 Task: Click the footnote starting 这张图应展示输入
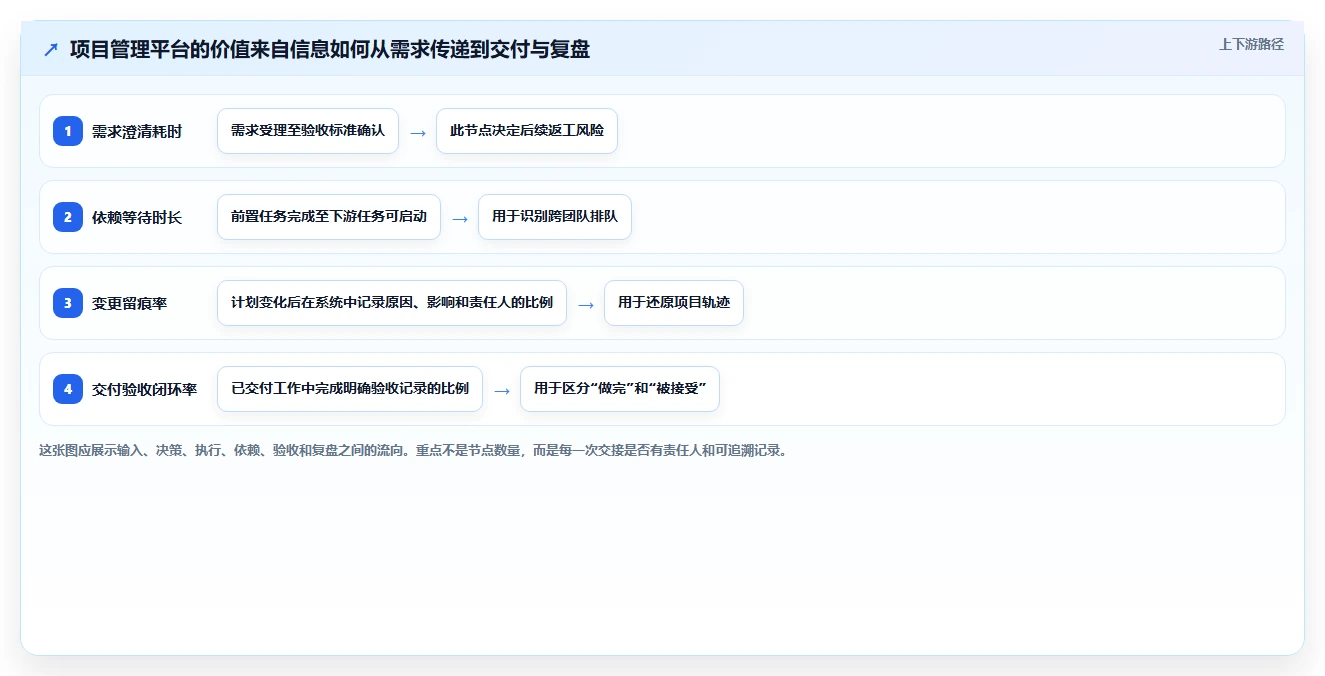tap(413, 451)
